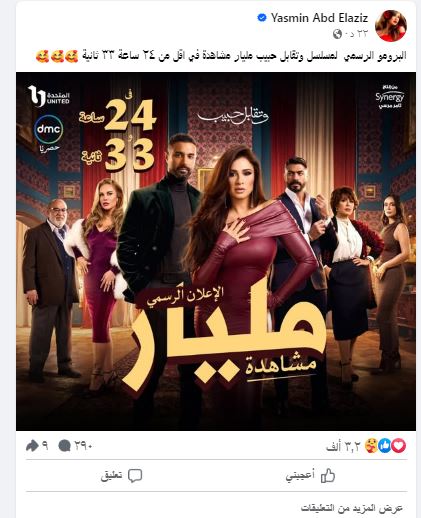Open the series poster image
Image resolution: width=421 pixels, height=518 pixels.
pos(216,251)
